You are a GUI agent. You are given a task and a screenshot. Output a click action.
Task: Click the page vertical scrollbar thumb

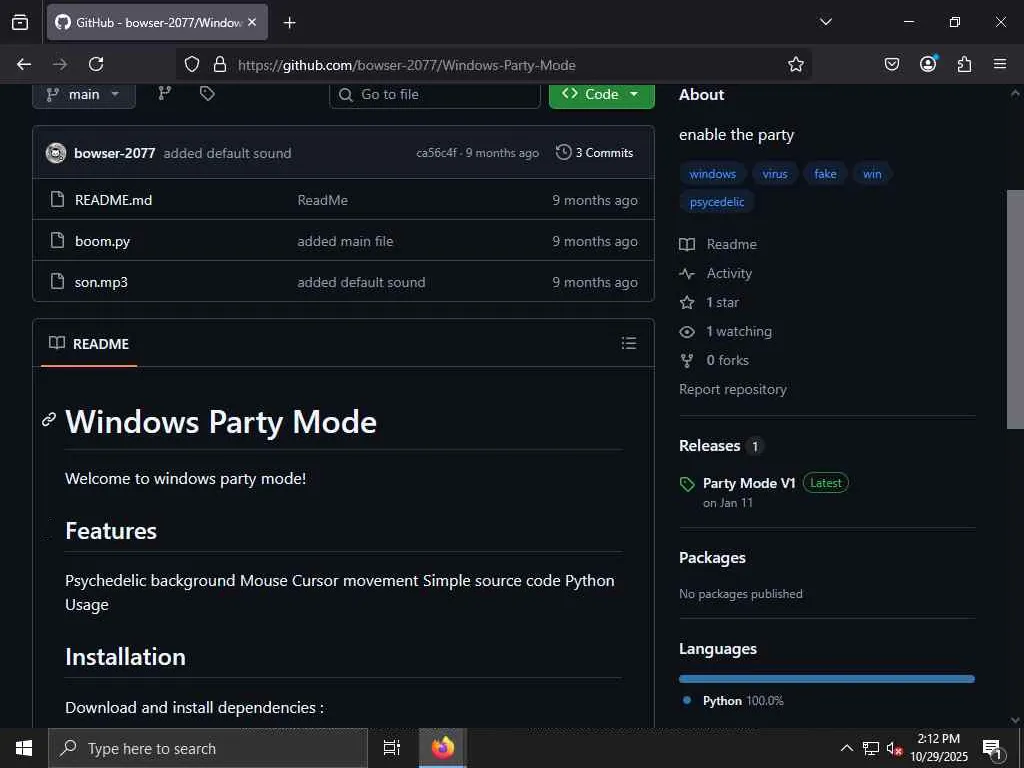1015,310
